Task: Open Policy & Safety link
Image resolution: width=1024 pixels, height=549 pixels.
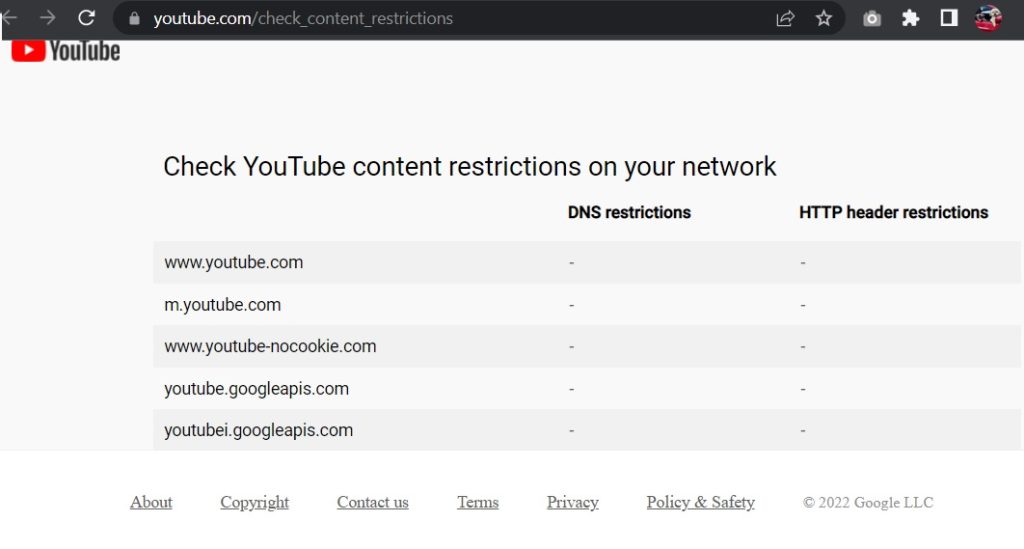Action: tap(700, 502)
